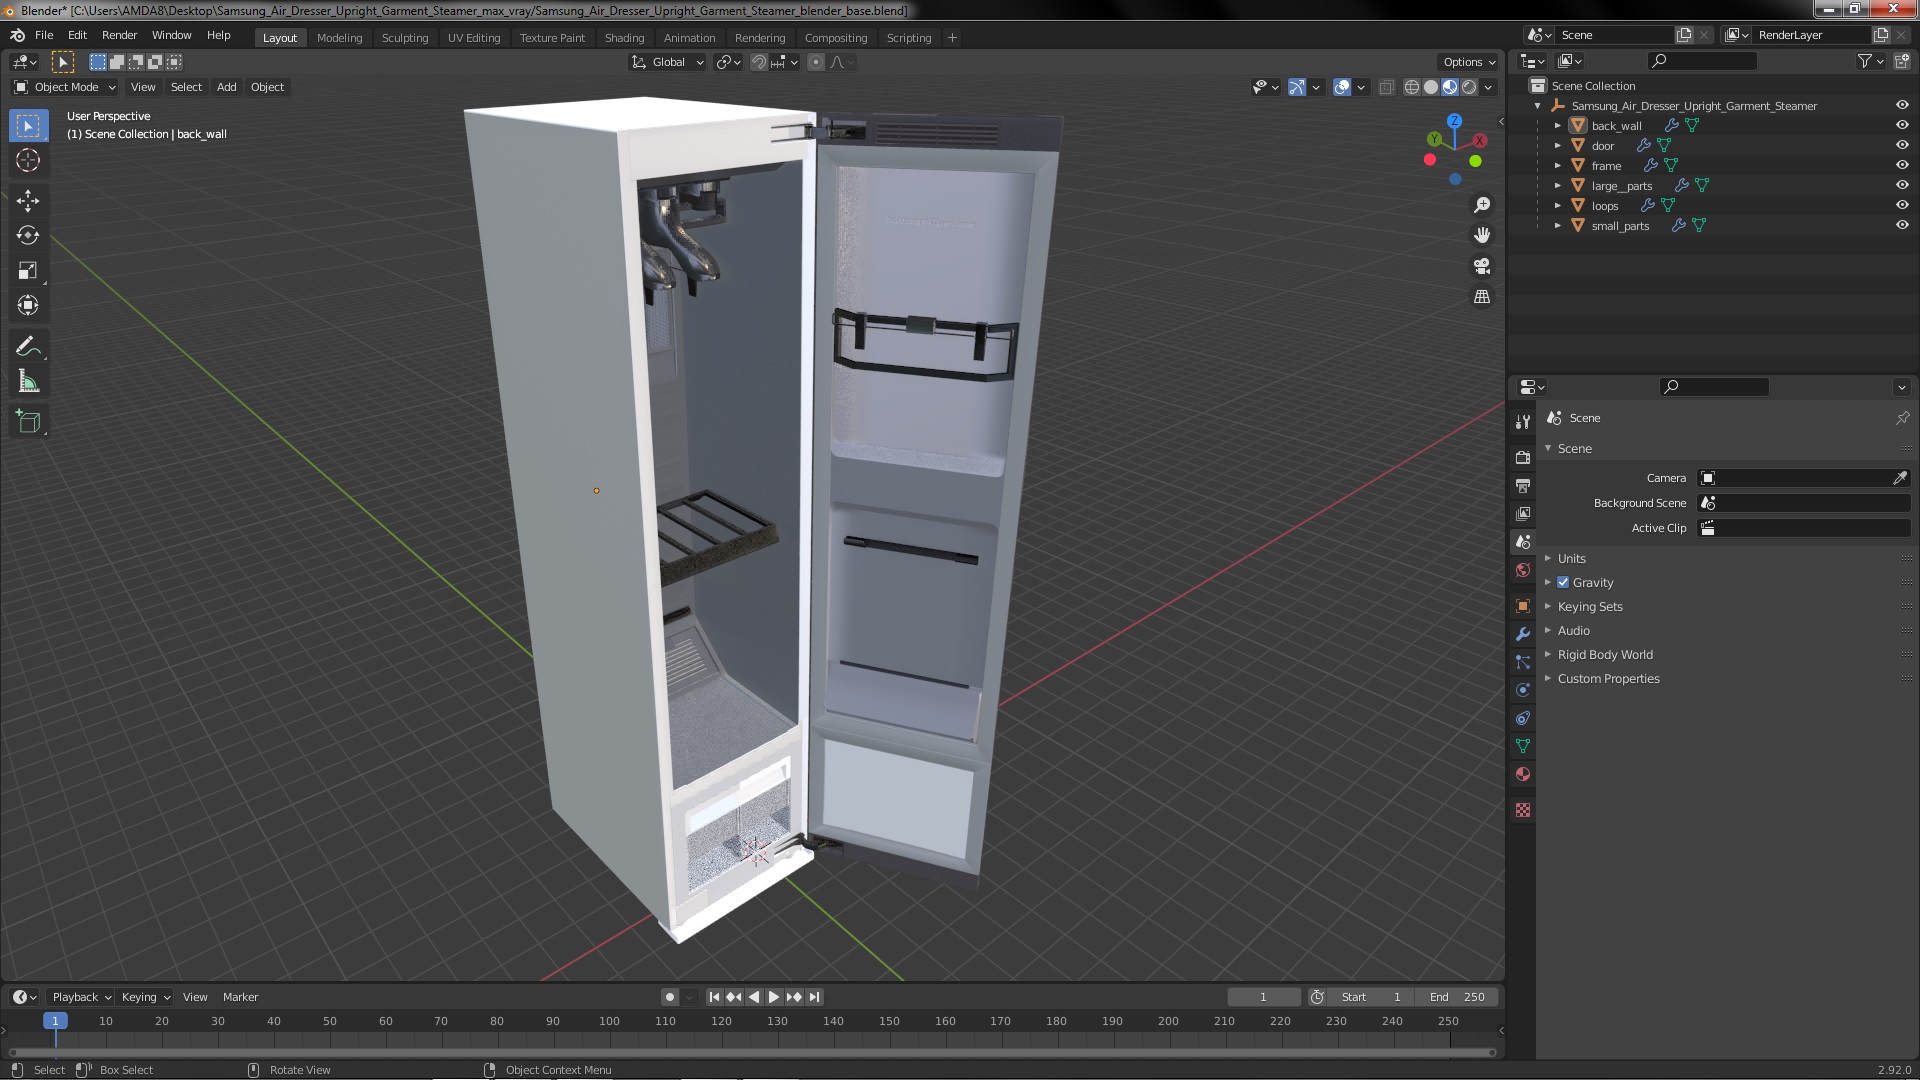This screenshot has height=1080, width=1920.
Task: Open the Marker menu in timeline
Action: coord(240,997)
